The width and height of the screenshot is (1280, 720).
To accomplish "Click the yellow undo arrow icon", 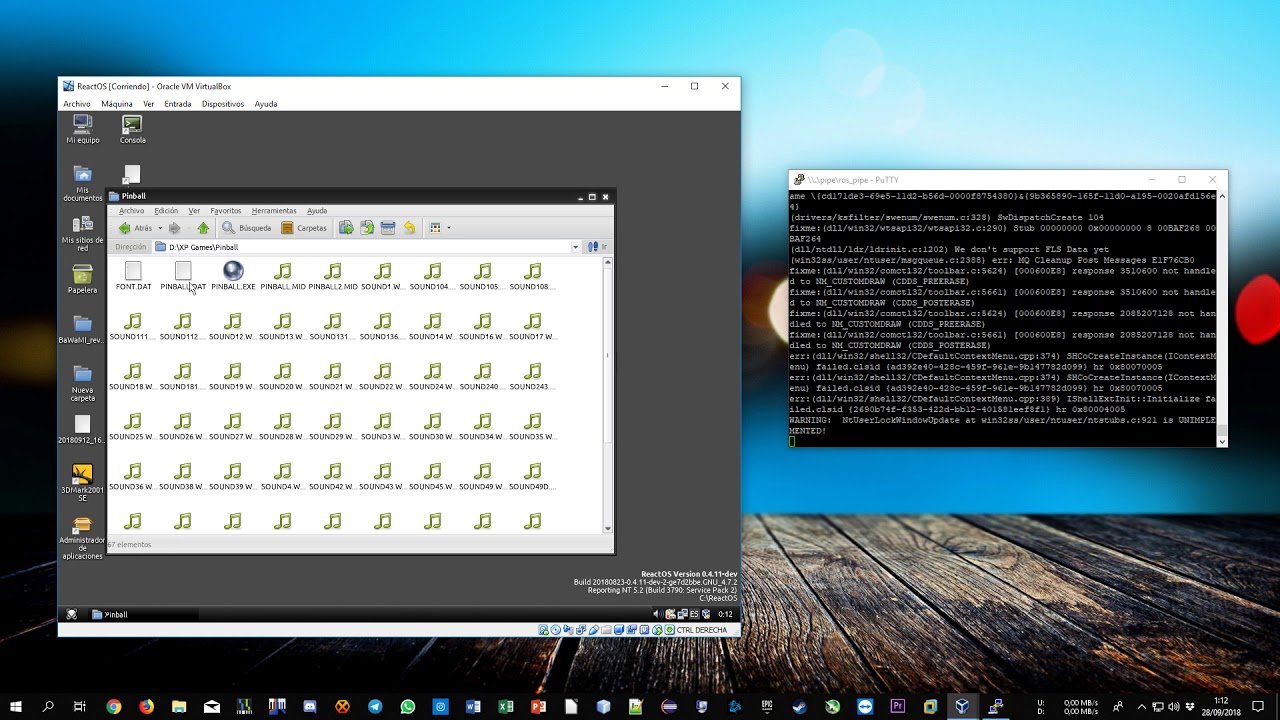I will click(x=409, y=228).
